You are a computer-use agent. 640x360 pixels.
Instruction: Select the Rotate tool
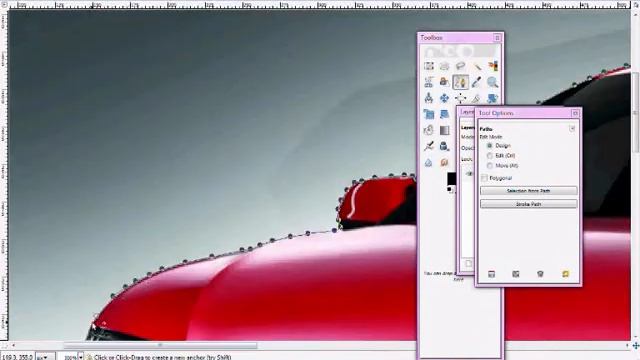click(x=493, y=98)
